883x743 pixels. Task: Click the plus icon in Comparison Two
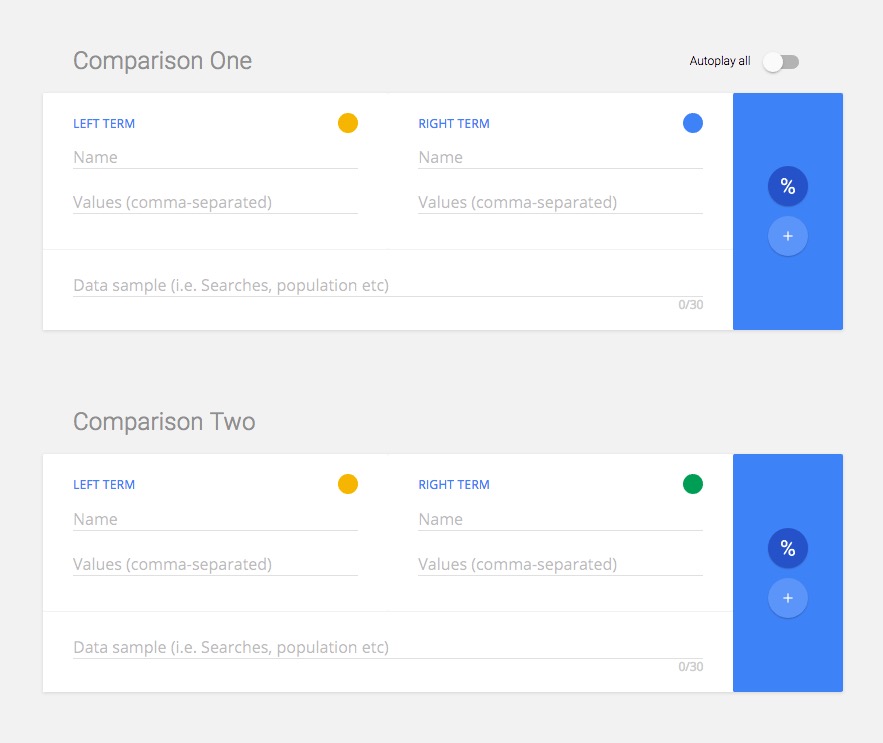click(788, 598)
